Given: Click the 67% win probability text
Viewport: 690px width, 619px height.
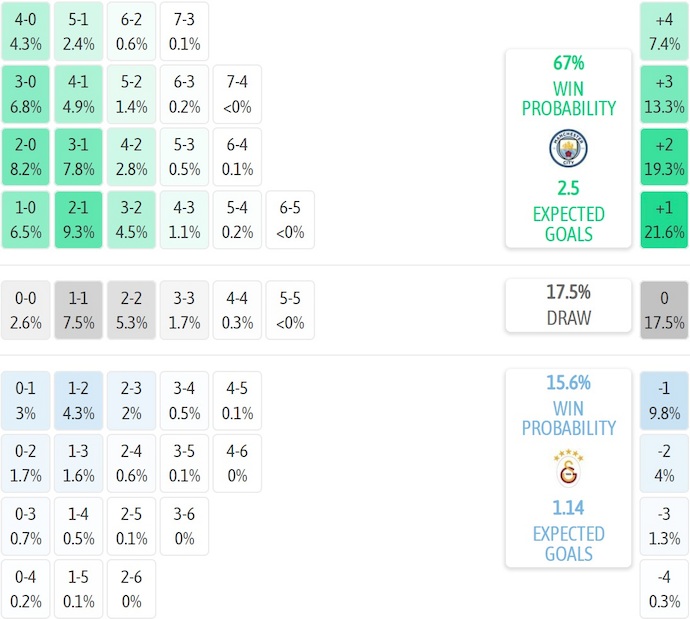Looking at the screenshot, I should (x=568, y=63).
